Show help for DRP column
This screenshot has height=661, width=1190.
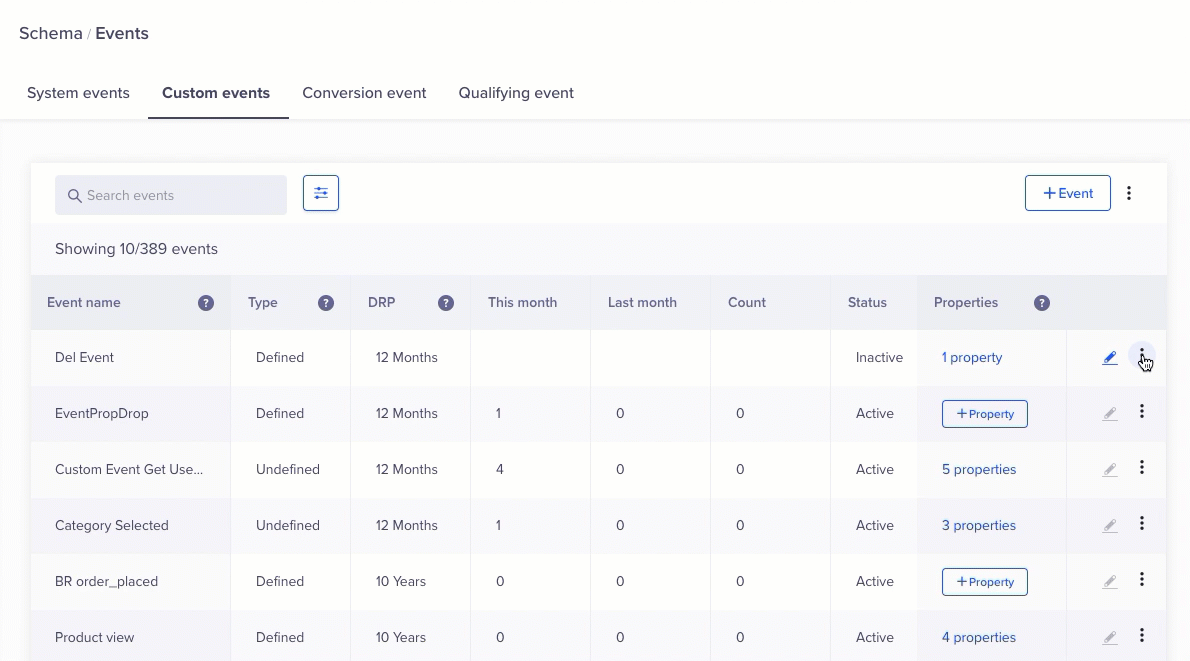point(445,303)
